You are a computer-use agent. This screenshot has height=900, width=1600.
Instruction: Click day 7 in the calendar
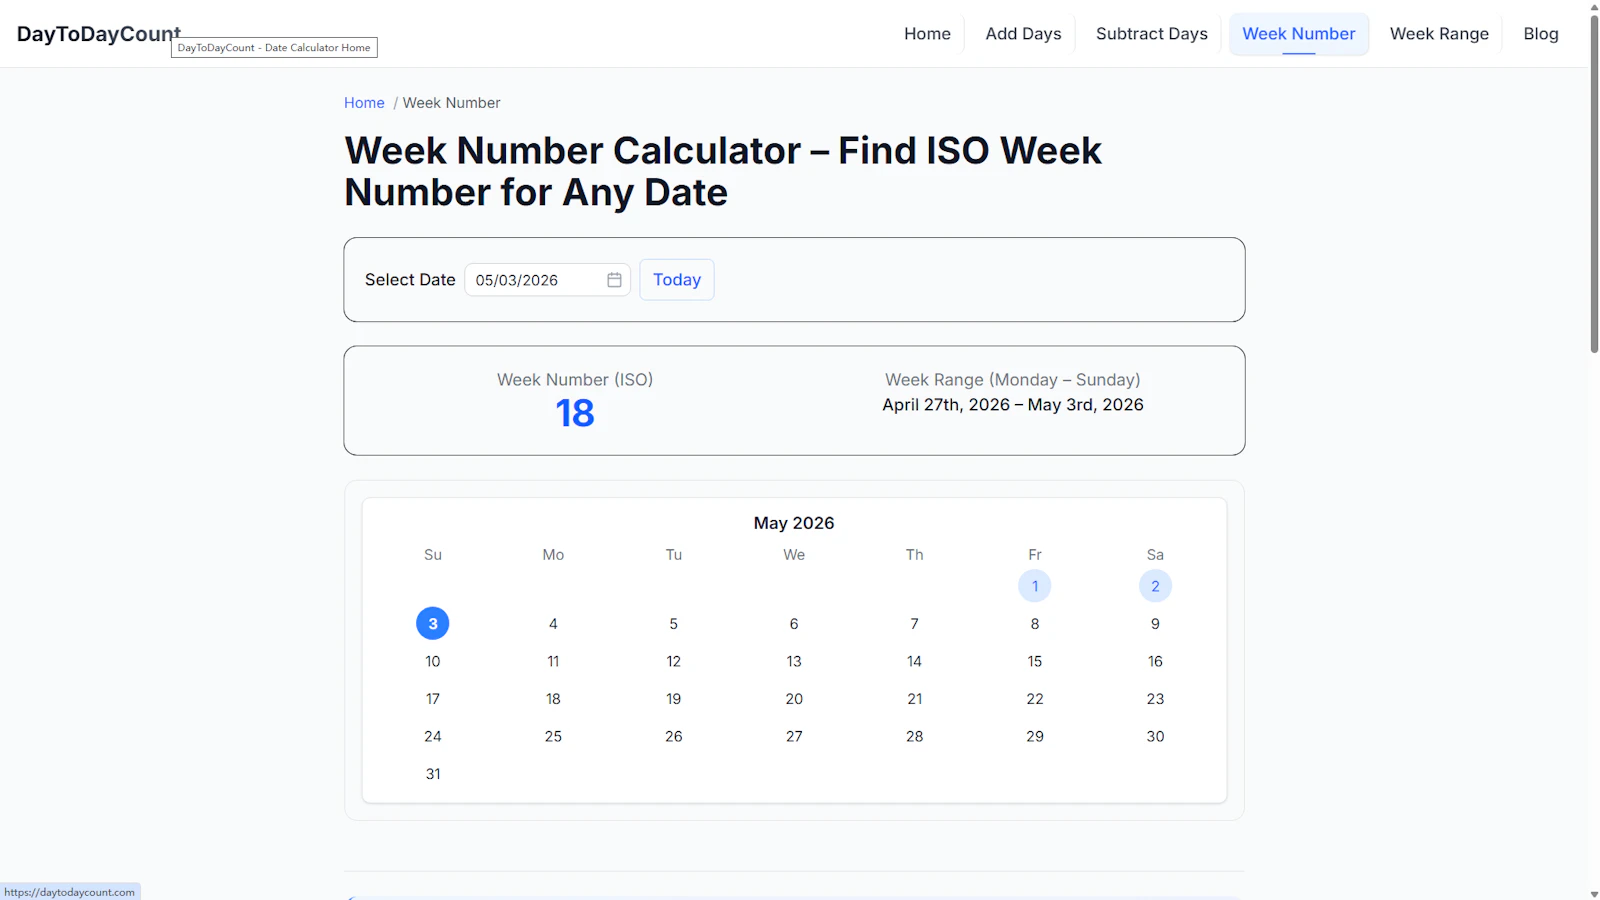[914, 624]
